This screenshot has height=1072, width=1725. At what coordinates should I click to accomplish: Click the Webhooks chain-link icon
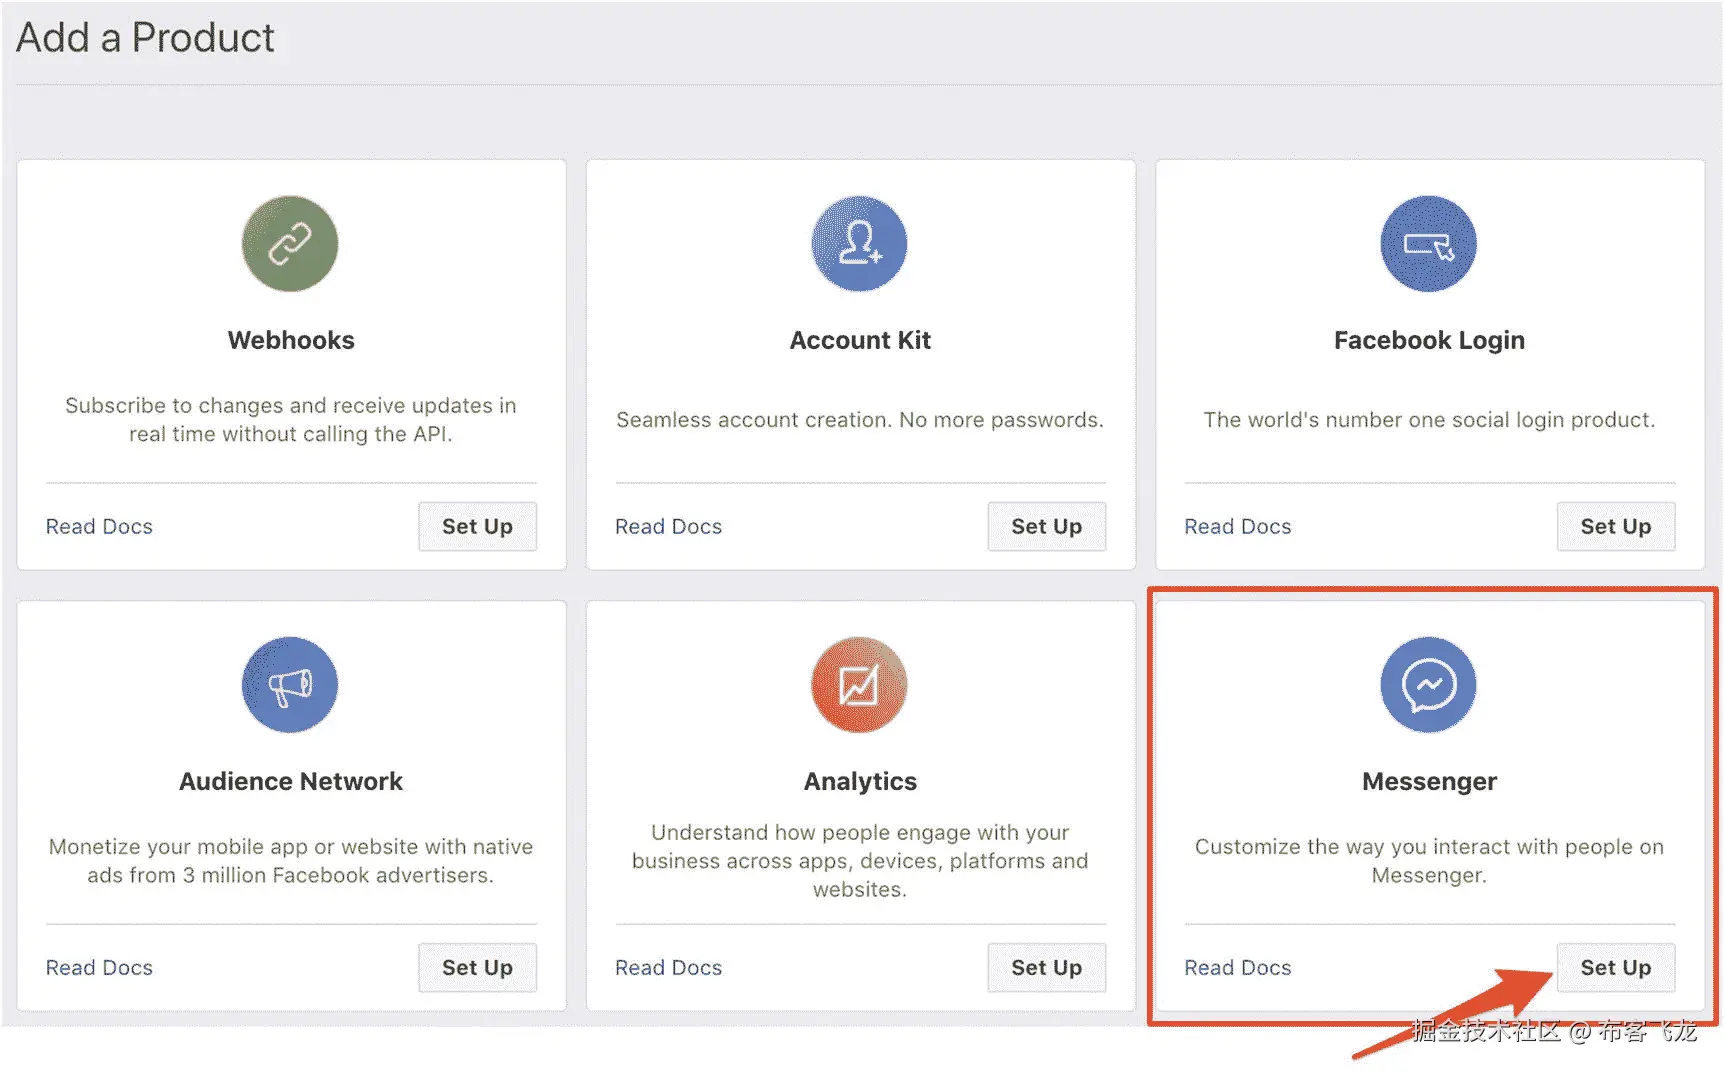click(x=290, y=244)
